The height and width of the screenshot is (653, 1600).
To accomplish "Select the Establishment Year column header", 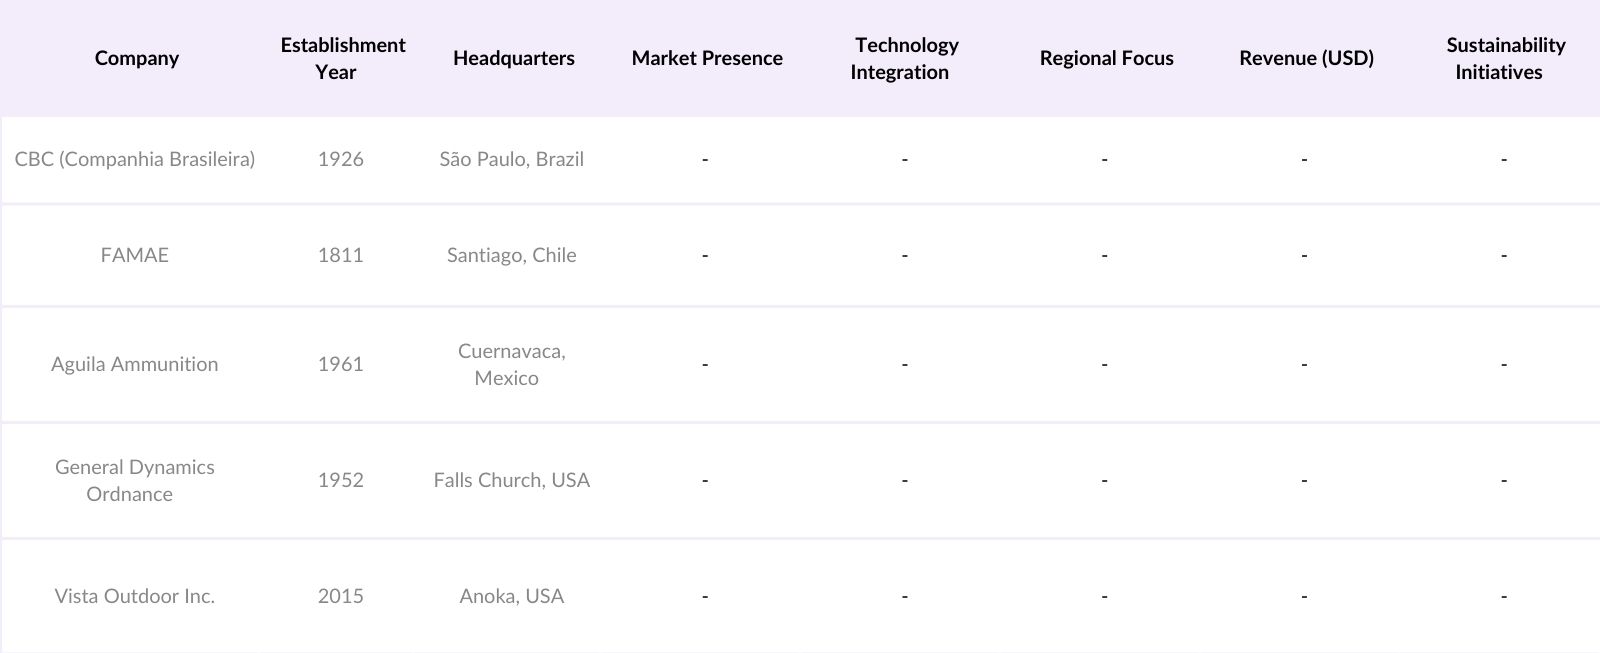I will [342, 58].
